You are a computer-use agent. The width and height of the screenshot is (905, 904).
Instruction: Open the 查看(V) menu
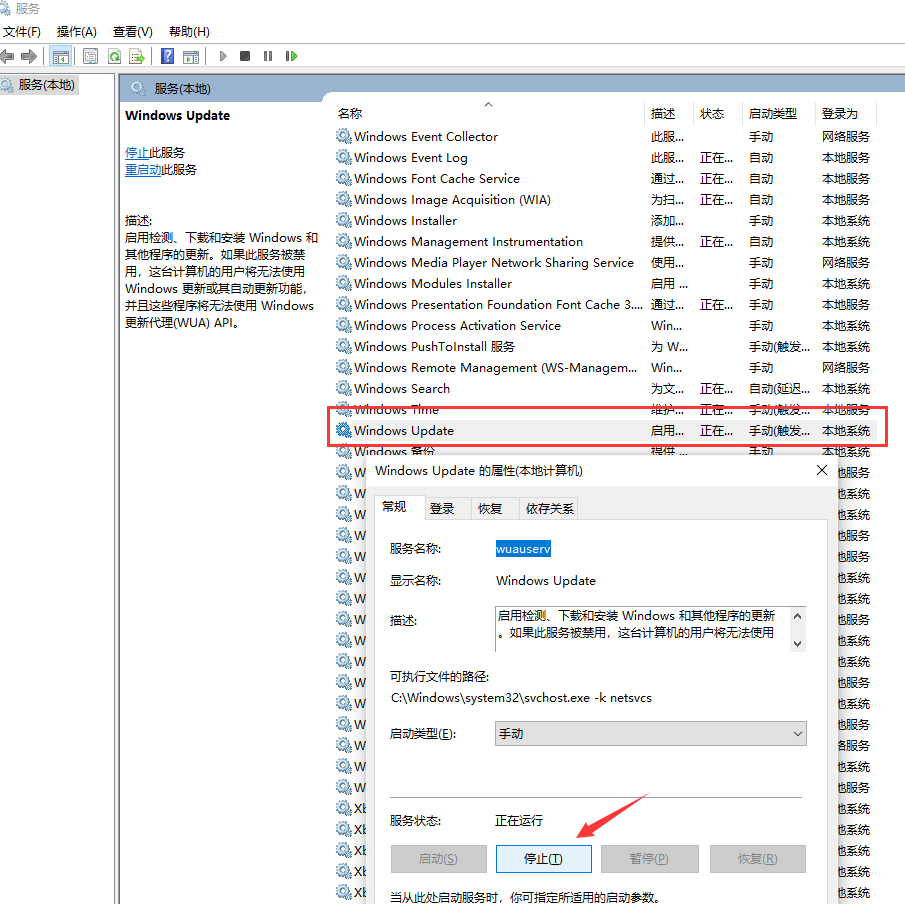[131, 31]
